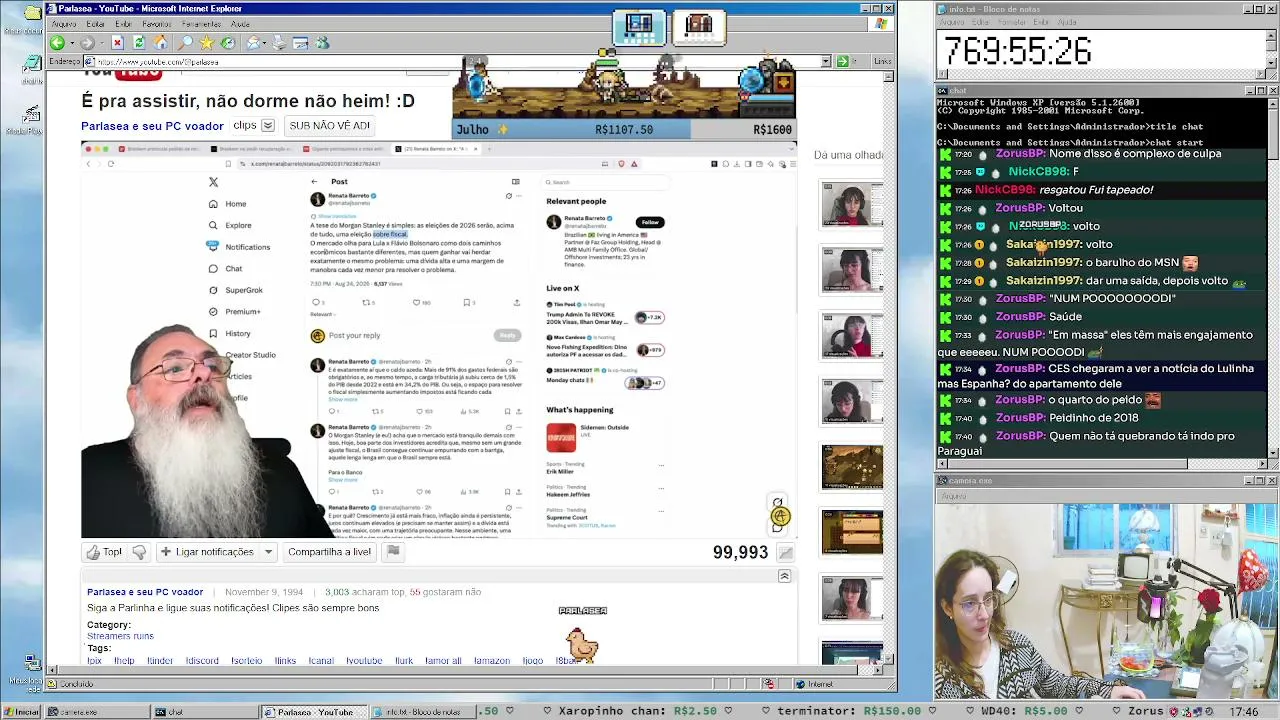The height and width of the screenshot is (720, 1280).
Task: Open the Arquivo menu in Internet Explorer
Action: pos(63,24)
